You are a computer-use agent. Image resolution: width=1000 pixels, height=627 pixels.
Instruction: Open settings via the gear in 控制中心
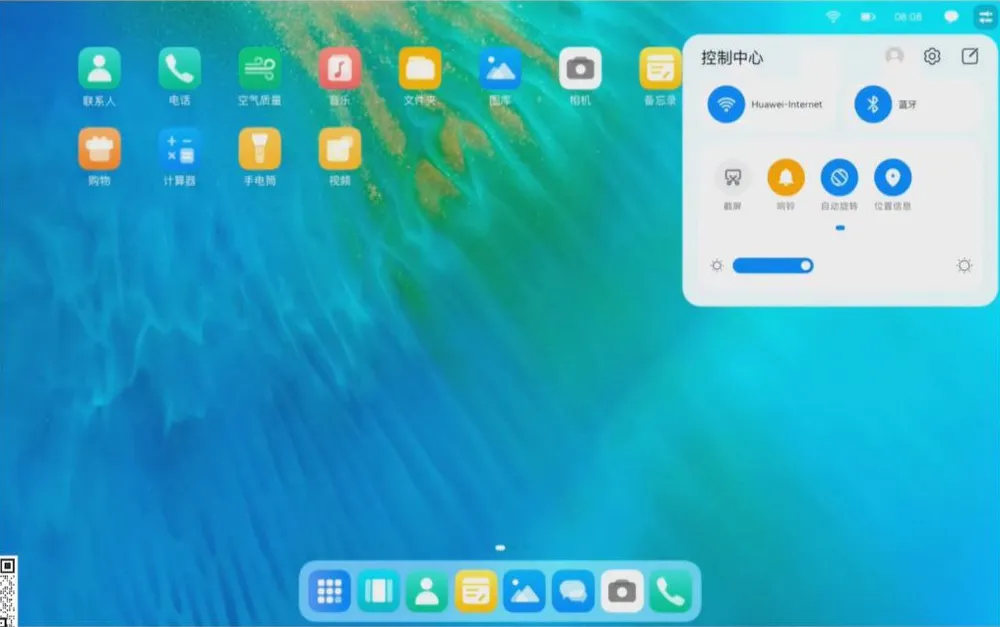point(932,56)
